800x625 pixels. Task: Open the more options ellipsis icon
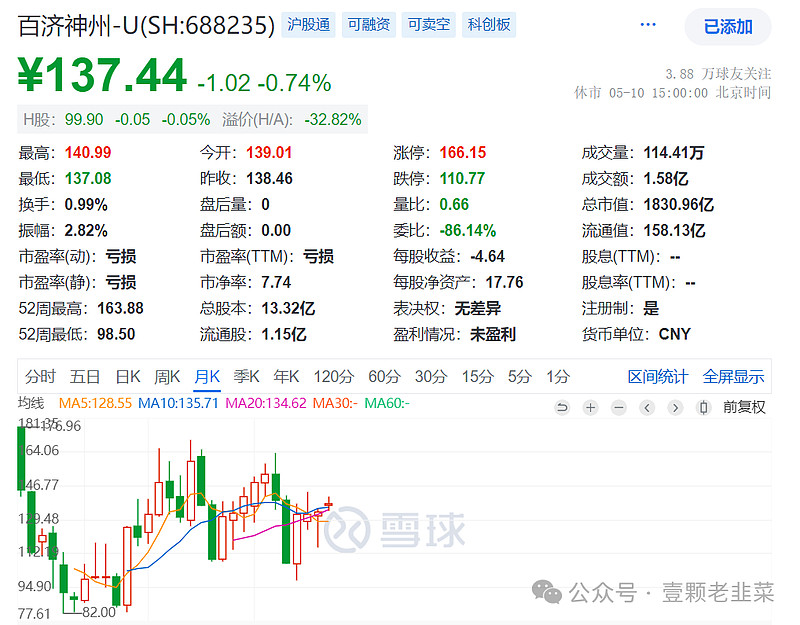pos(647,24)
